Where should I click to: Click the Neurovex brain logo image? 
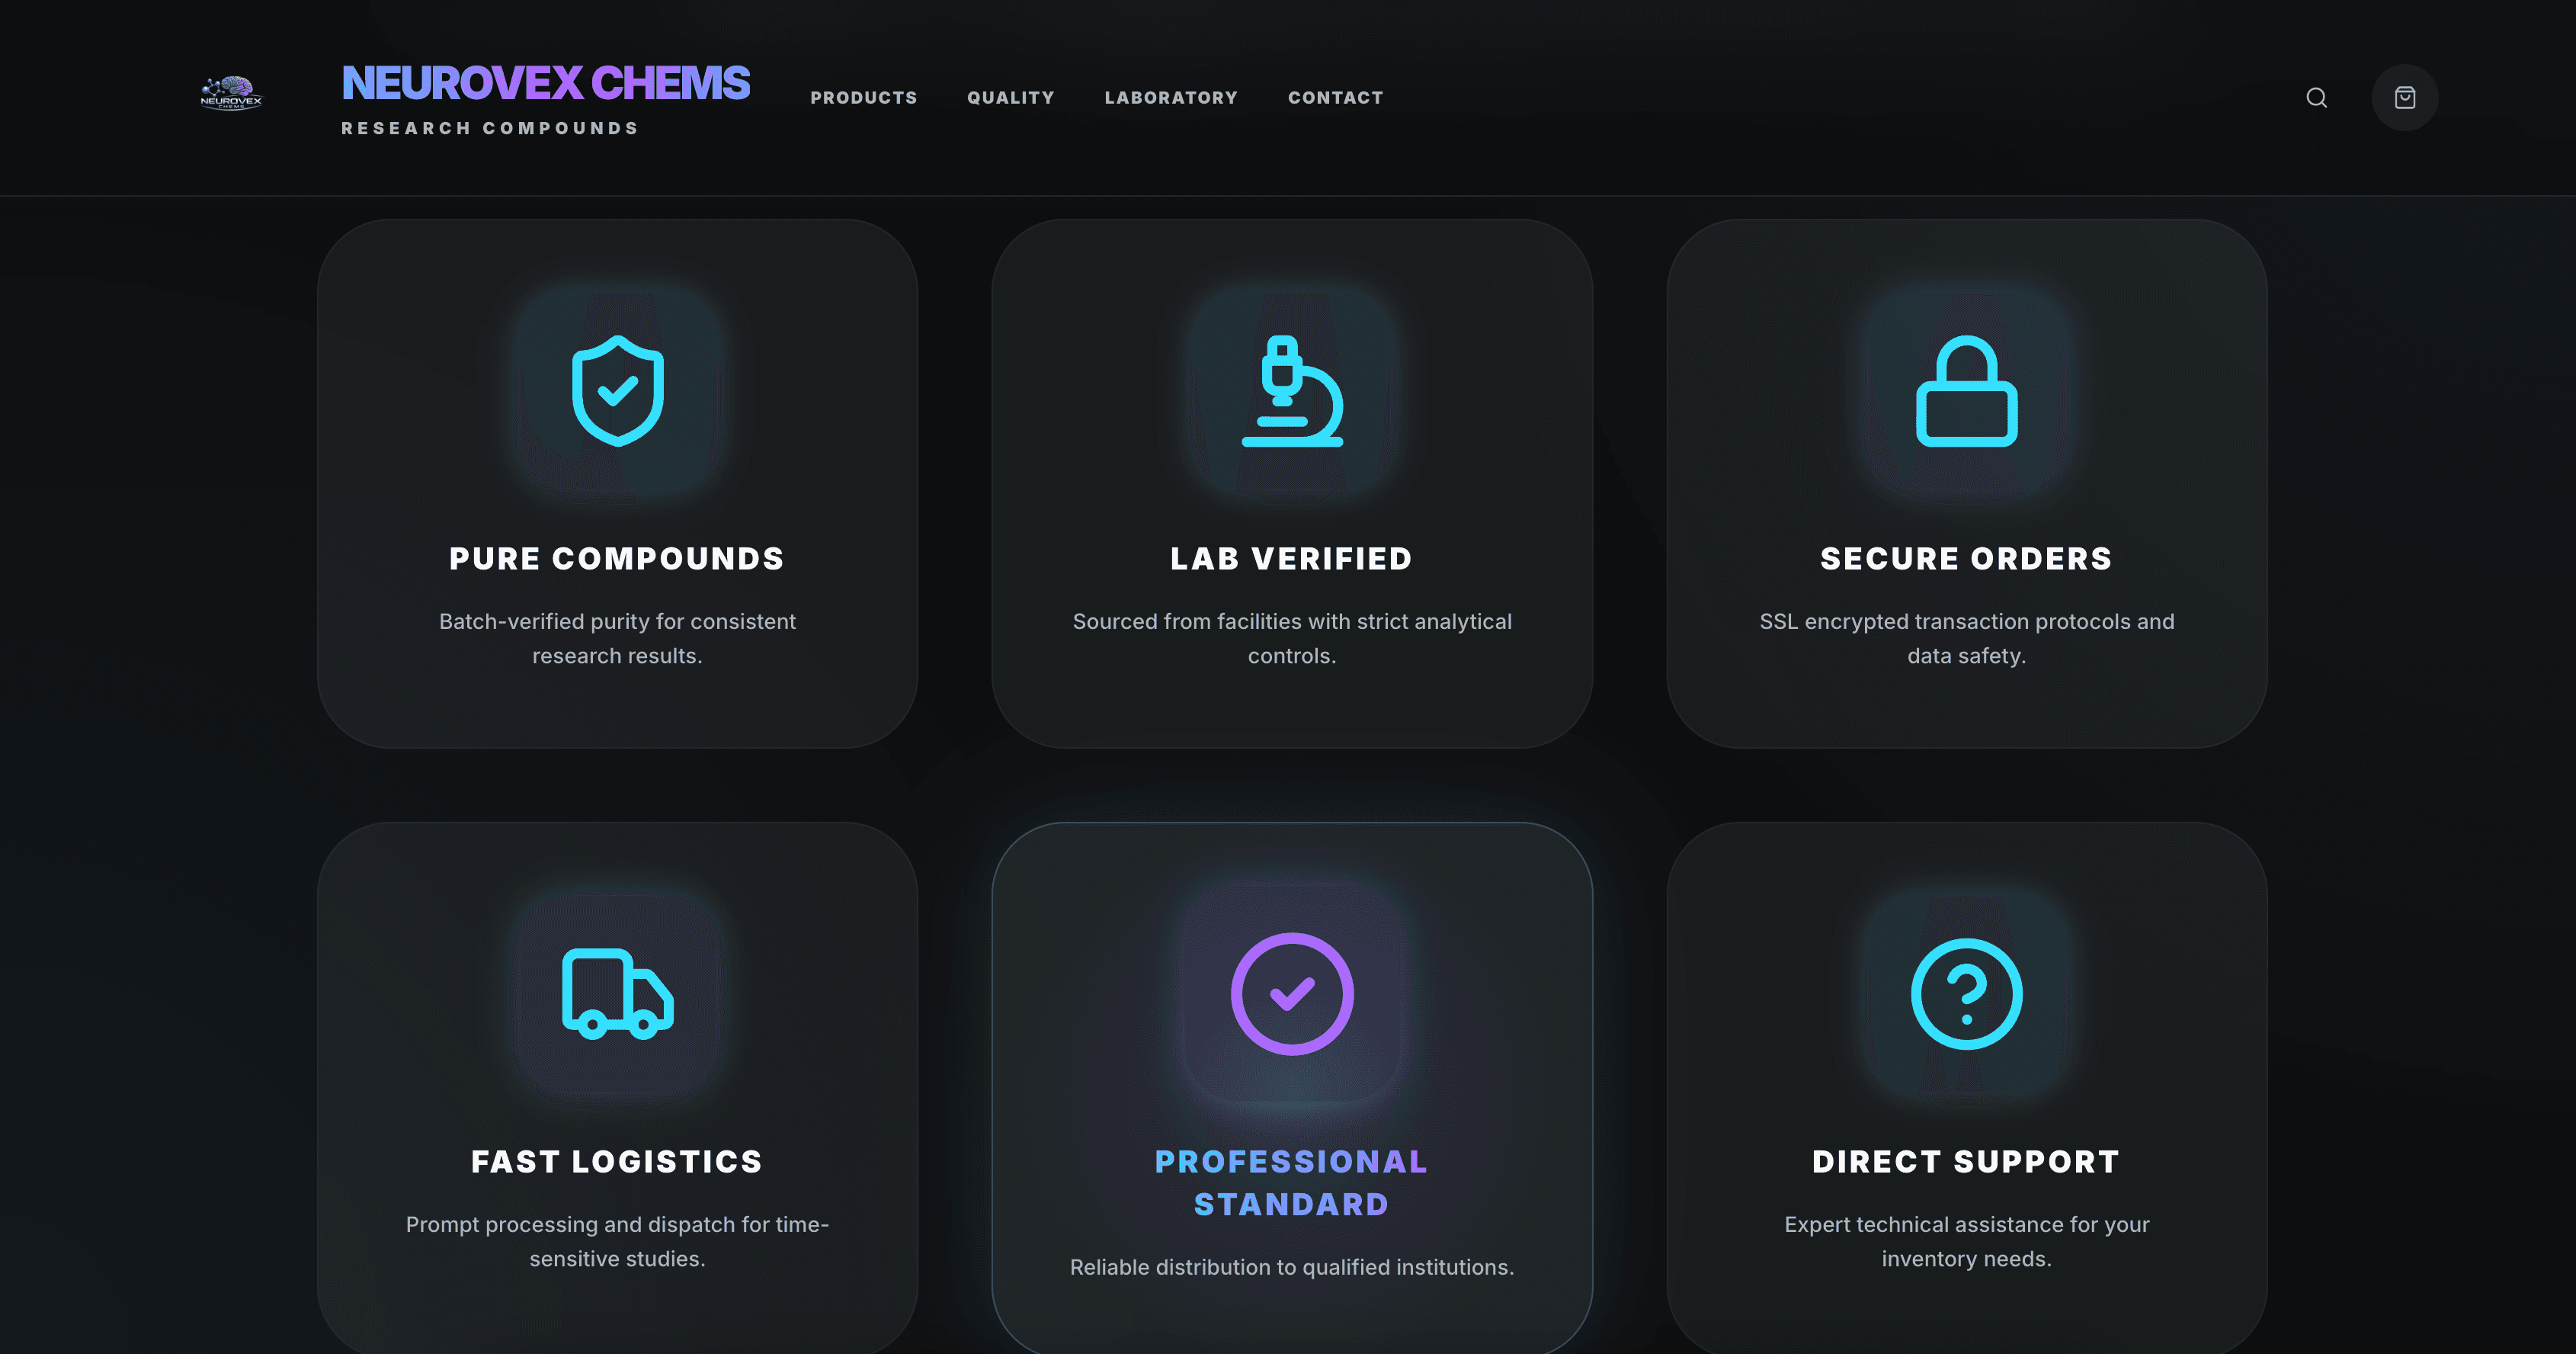(x=231, y=93)
